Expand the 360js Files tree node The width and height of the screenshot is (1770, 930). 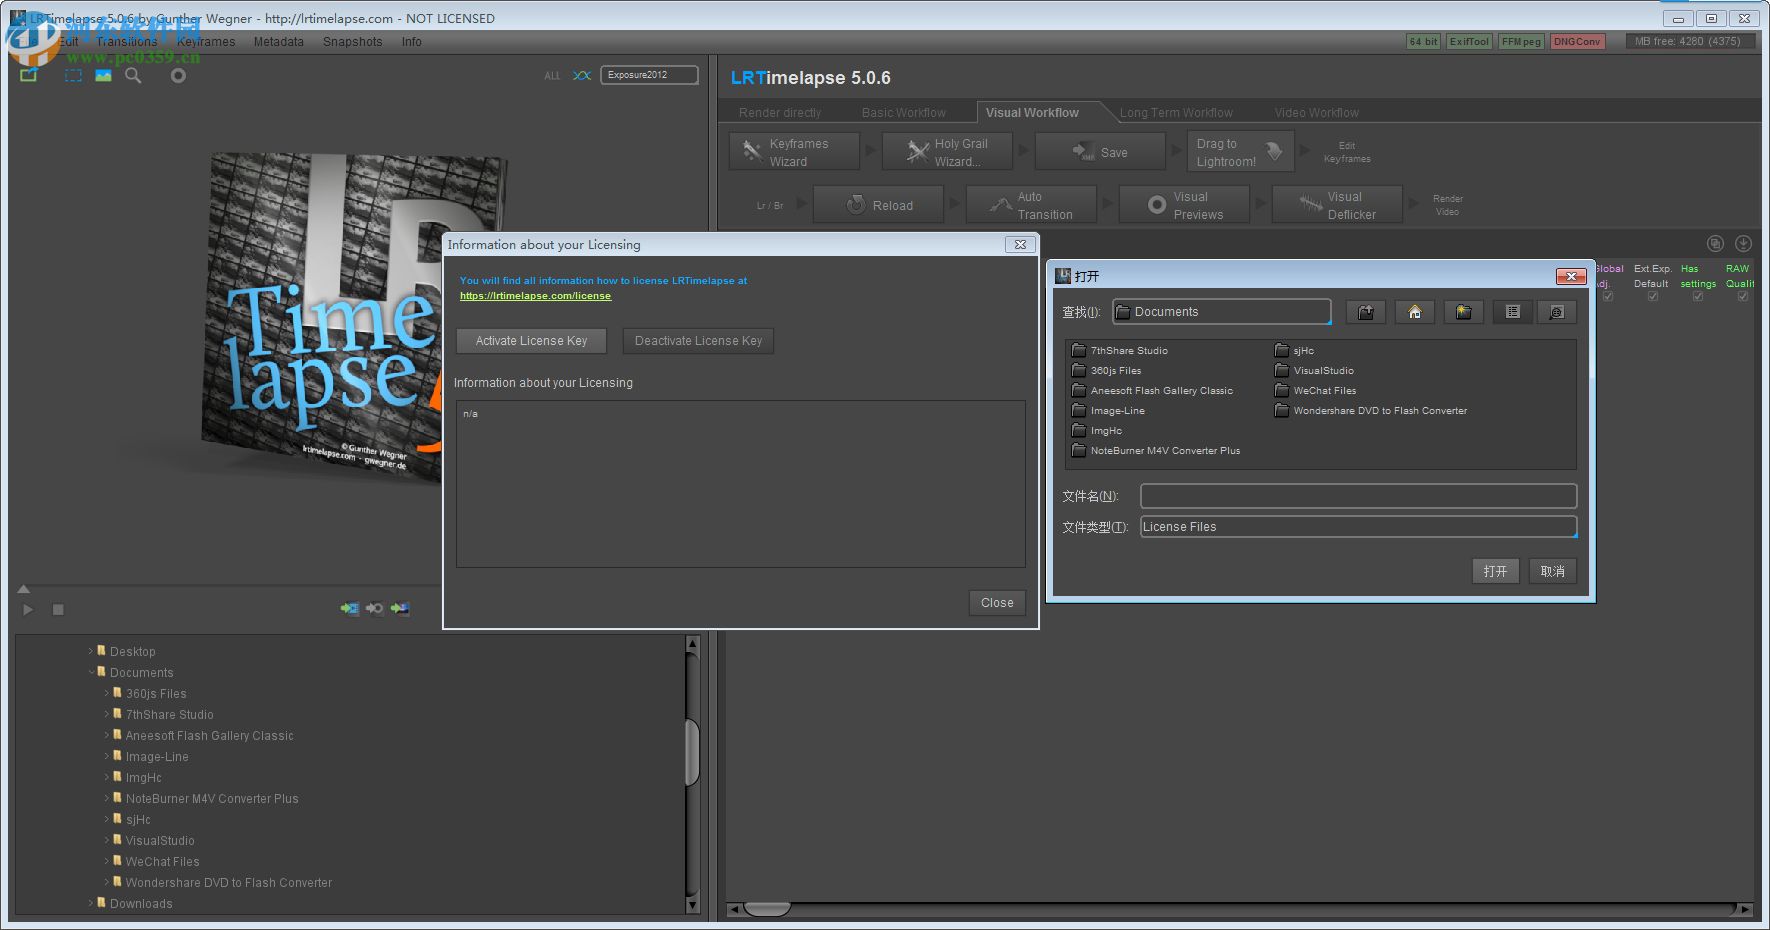click(x=107, y=693)
